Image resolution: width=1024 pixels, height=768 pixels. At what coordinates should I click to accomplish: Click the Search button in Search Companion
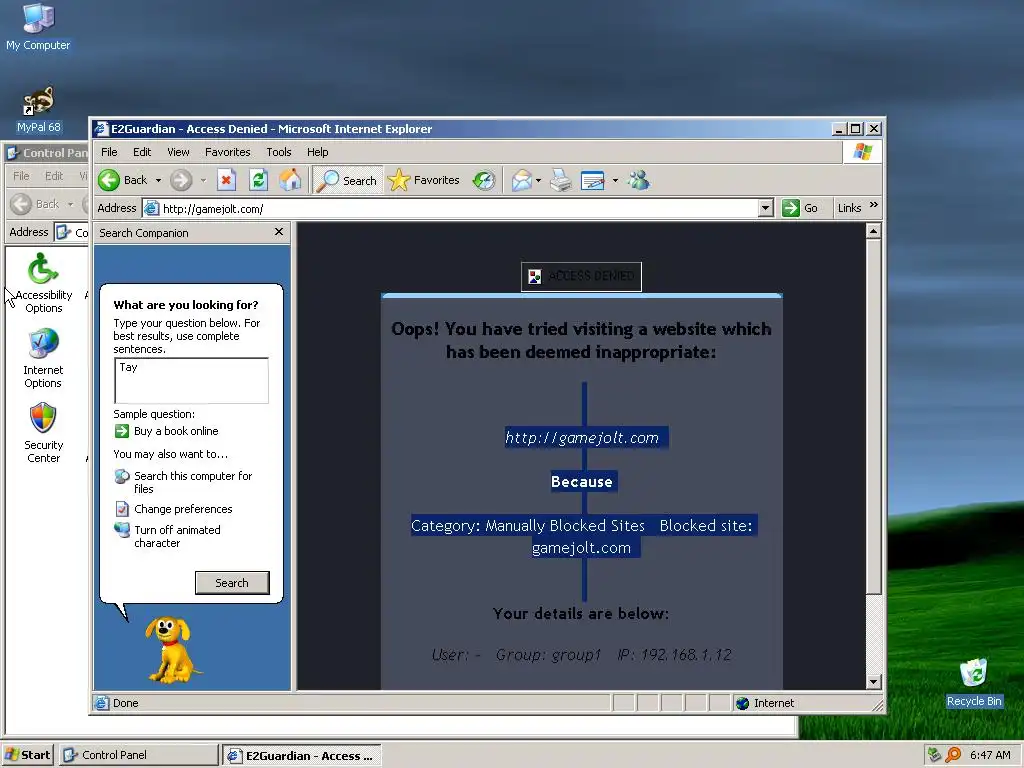pyautogui.click(x=232, y=583)
